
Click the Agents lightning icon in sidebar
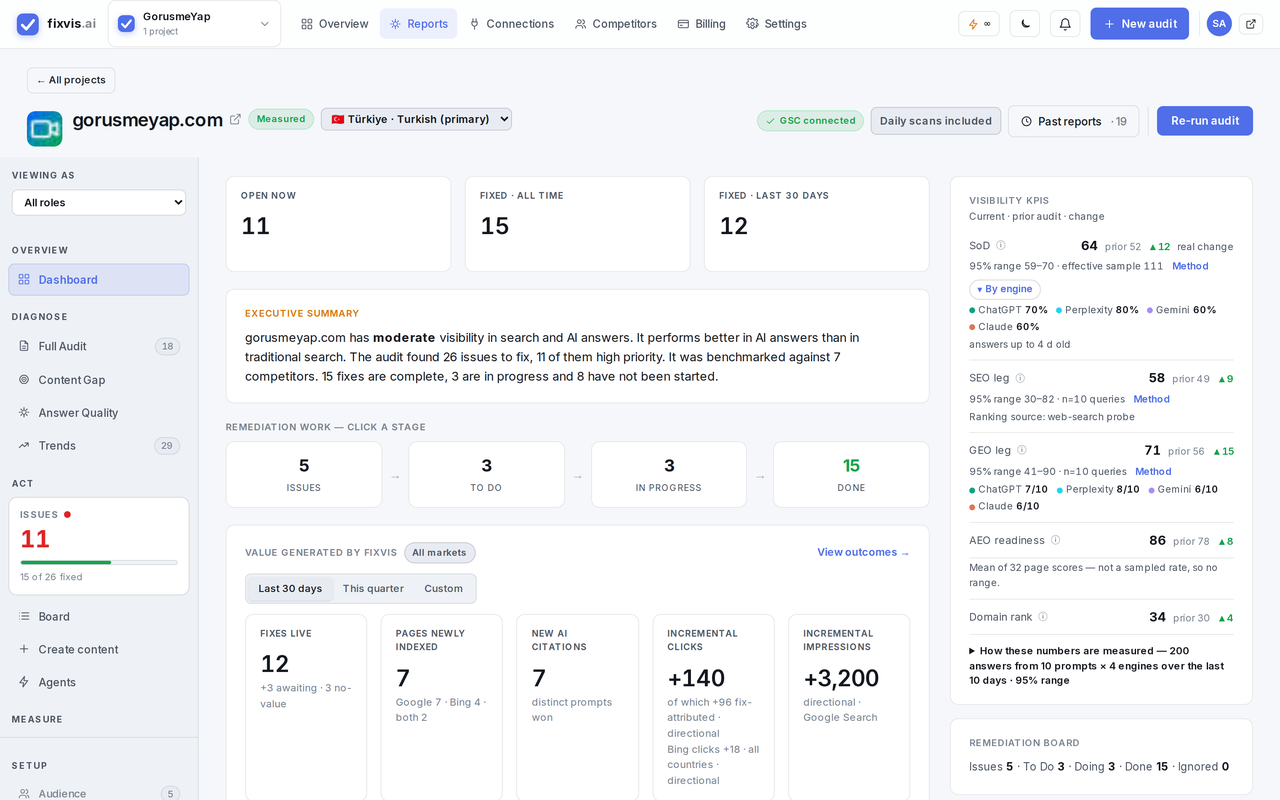coord(24,683)
